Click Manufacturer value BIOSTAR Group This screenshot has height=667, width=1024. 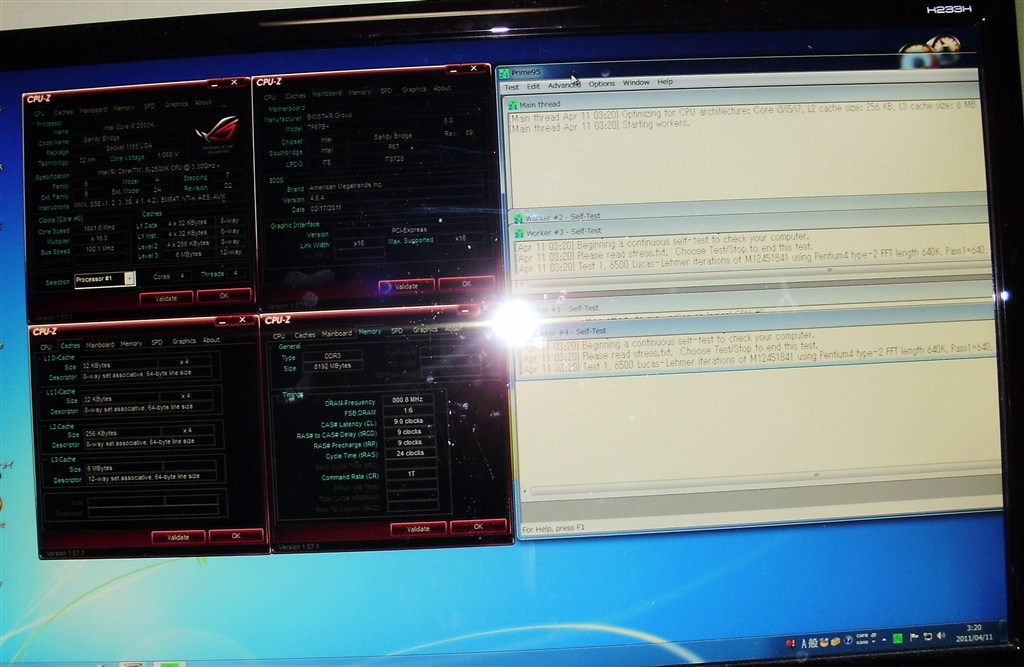(330, 116)
